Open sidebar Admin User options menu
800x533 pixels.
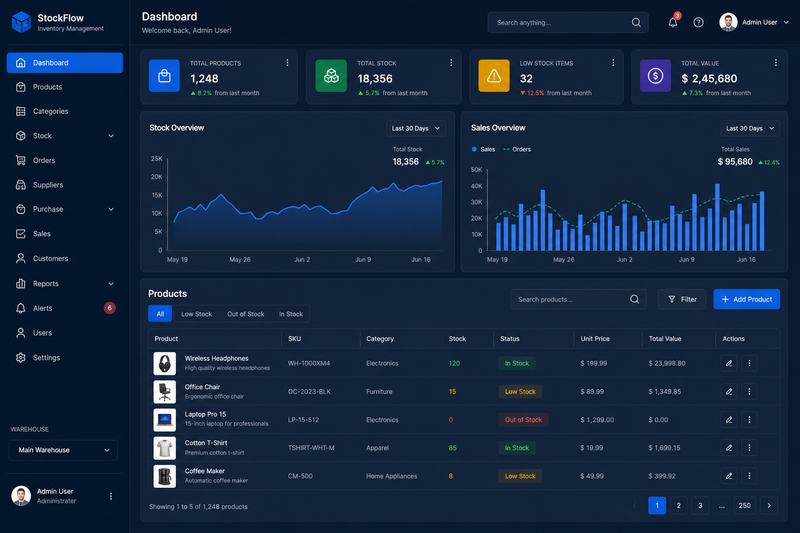point(111,496)
